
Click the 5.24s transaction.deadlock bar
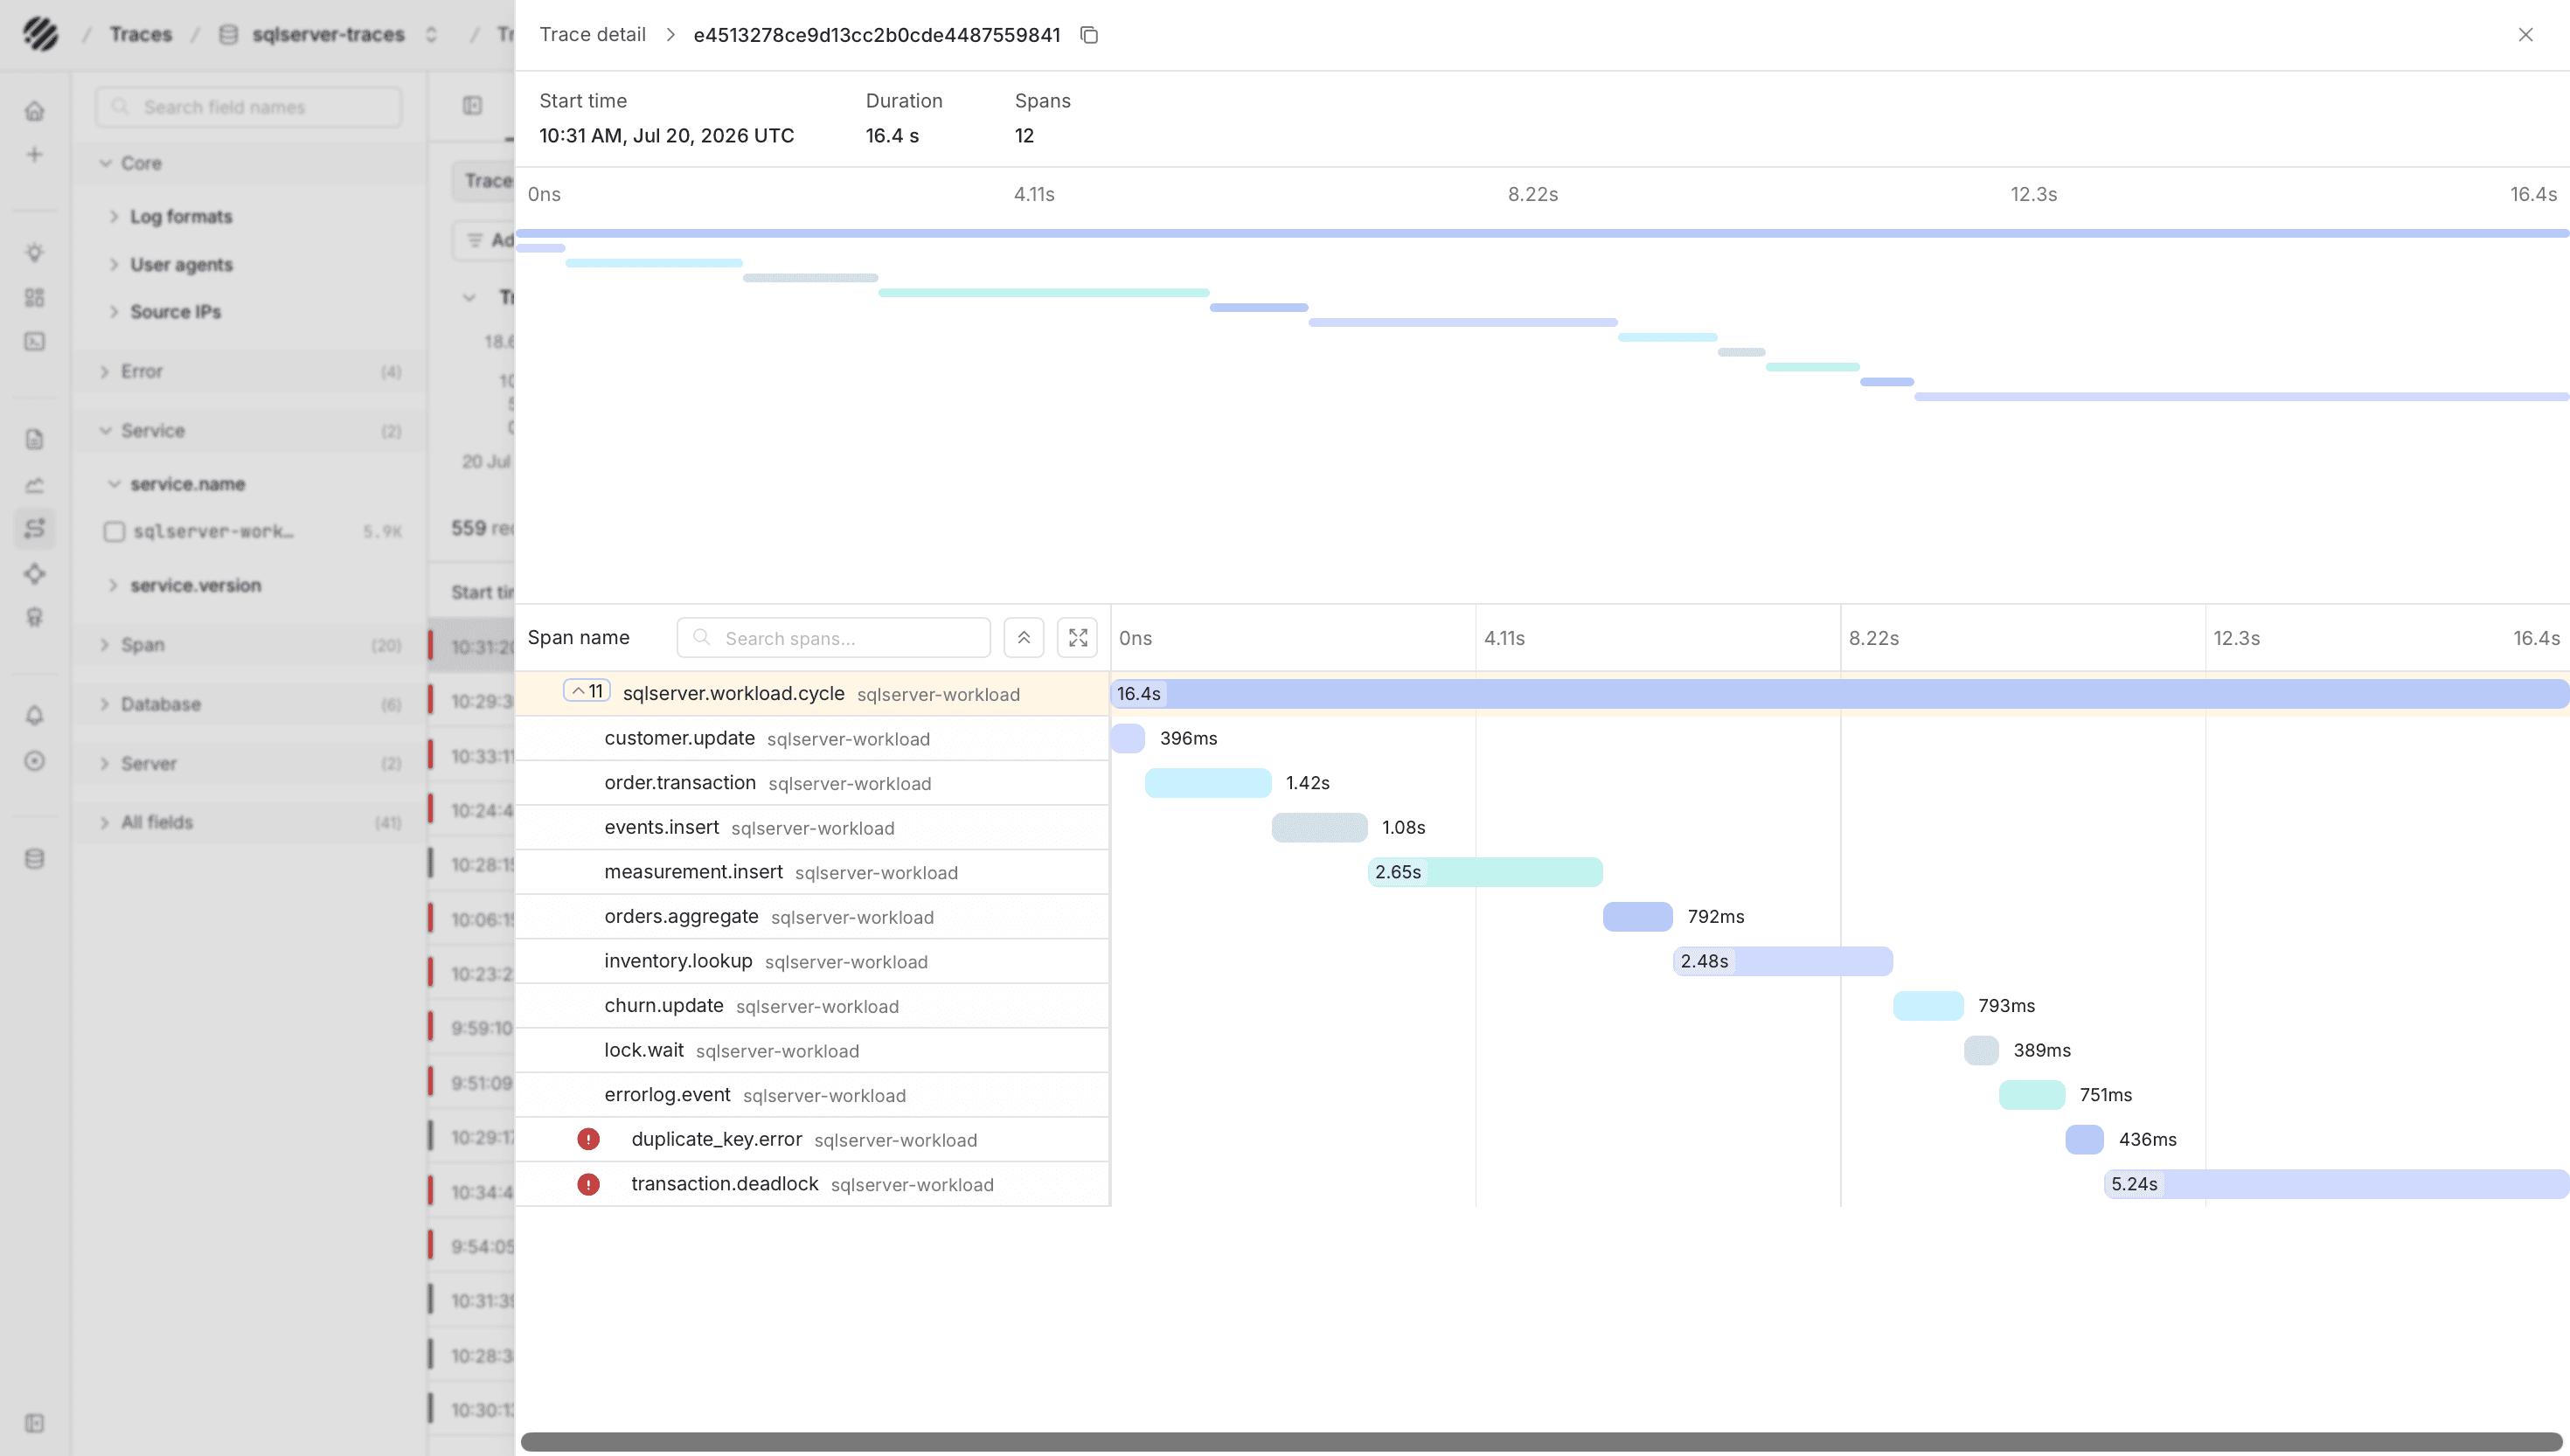pos(2337,1184)
